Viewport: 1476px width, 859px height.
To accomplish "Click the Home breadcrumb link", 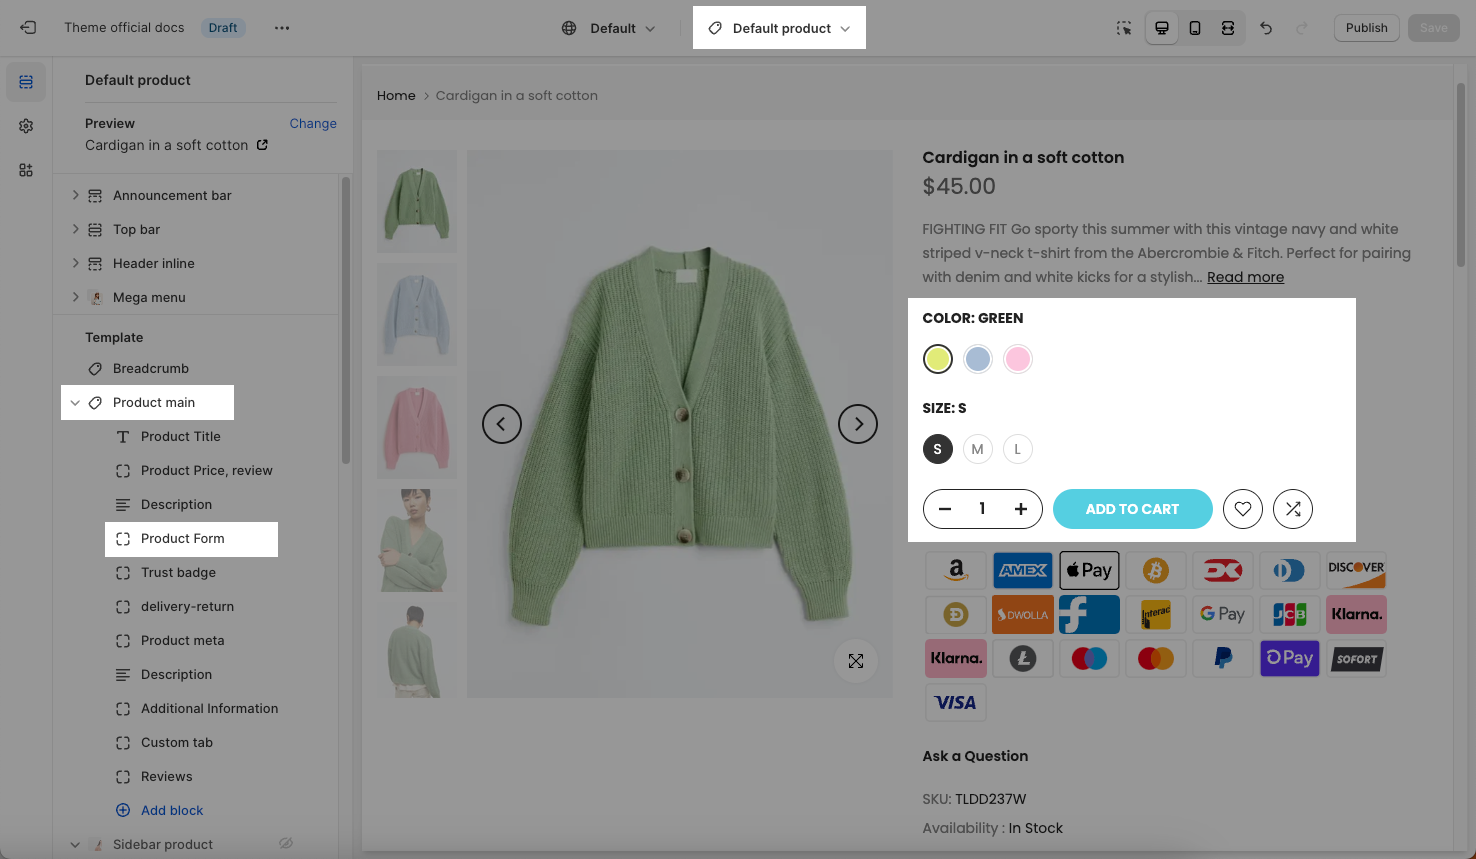I will tap(396, 96).
